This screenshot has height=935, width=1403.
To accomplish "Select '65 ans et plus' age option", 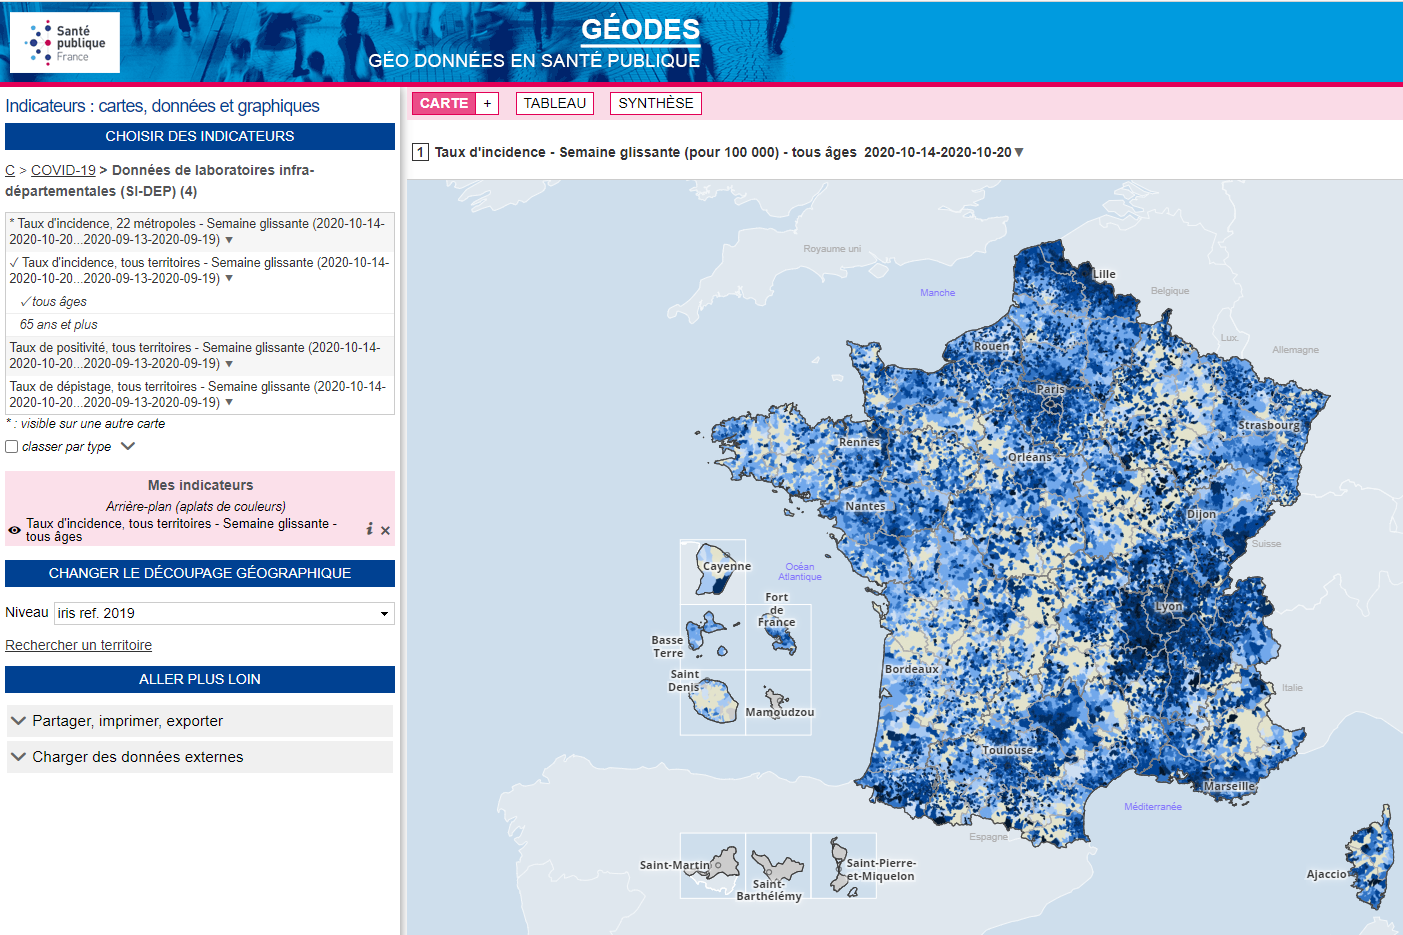I will coord(59,325).
